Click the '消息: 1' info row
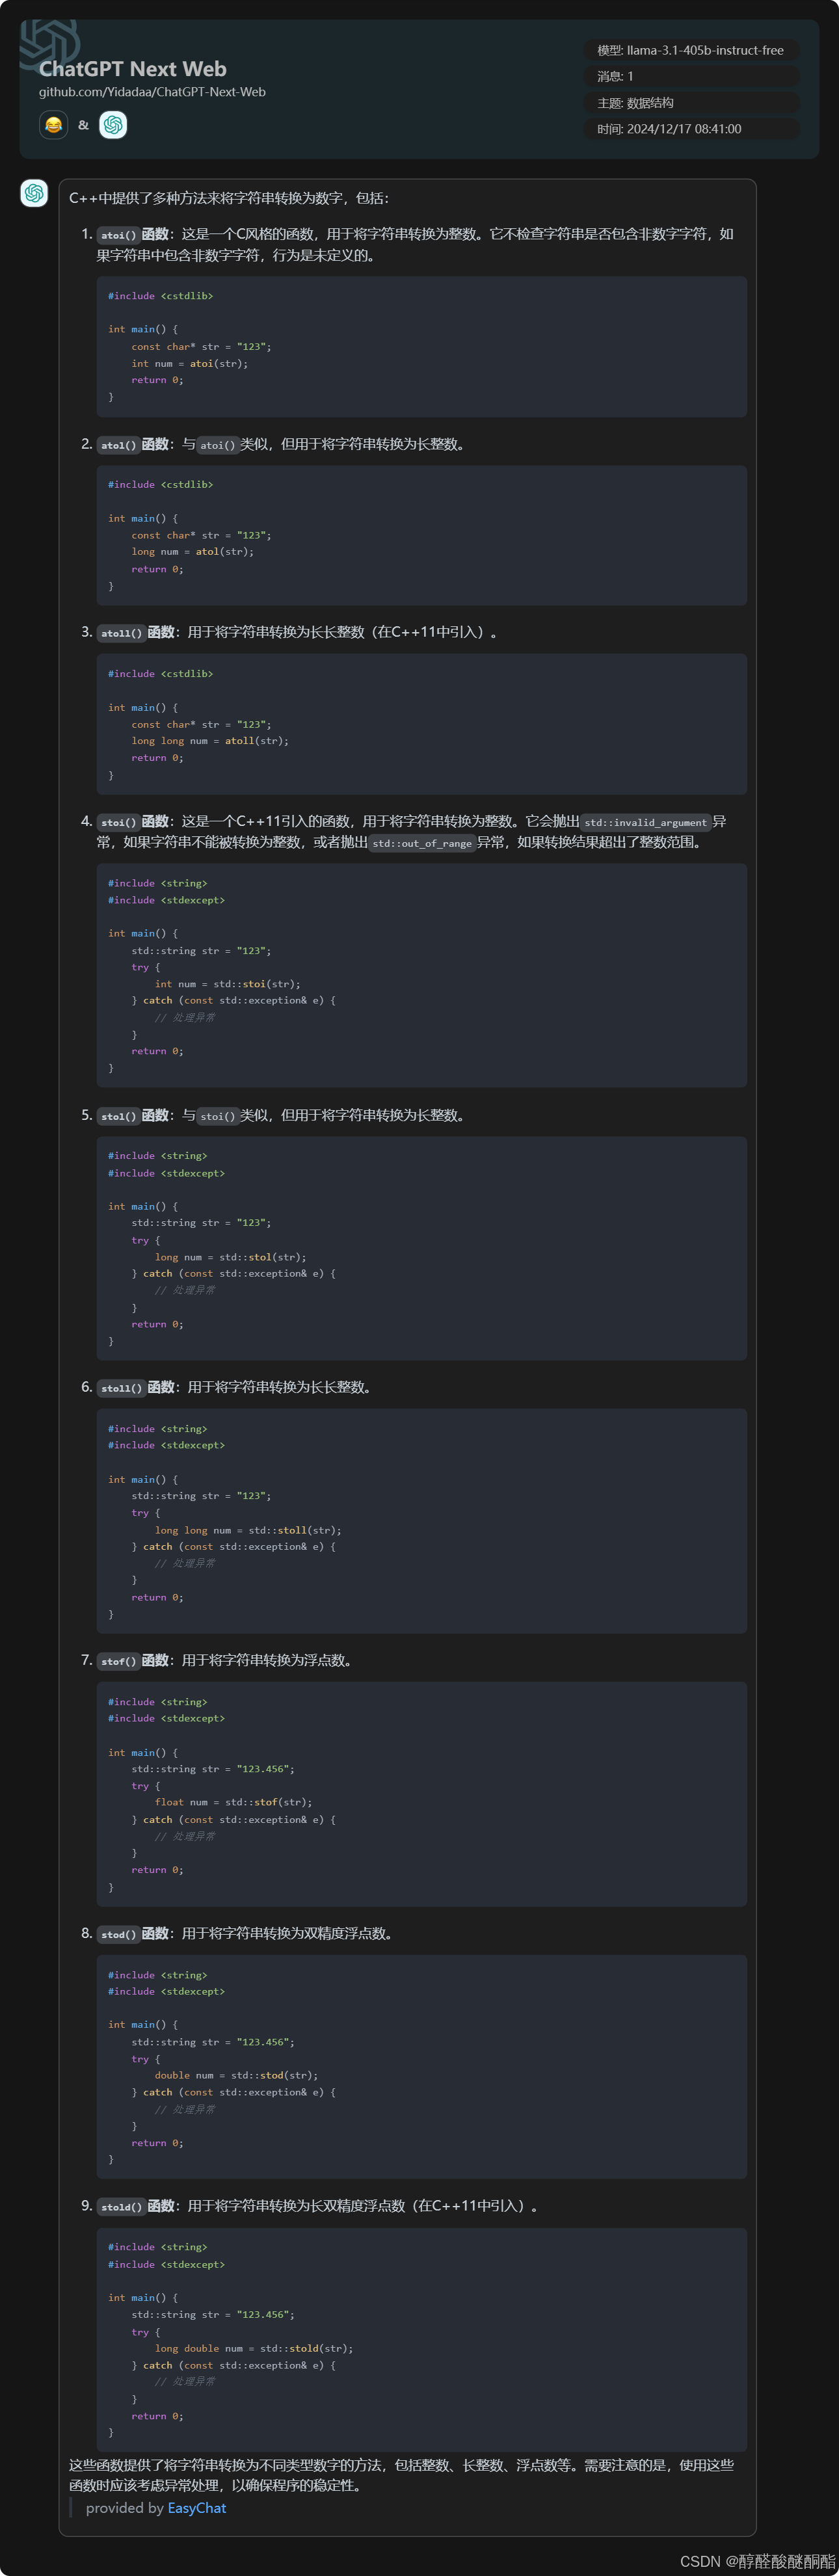 (691, 76)
